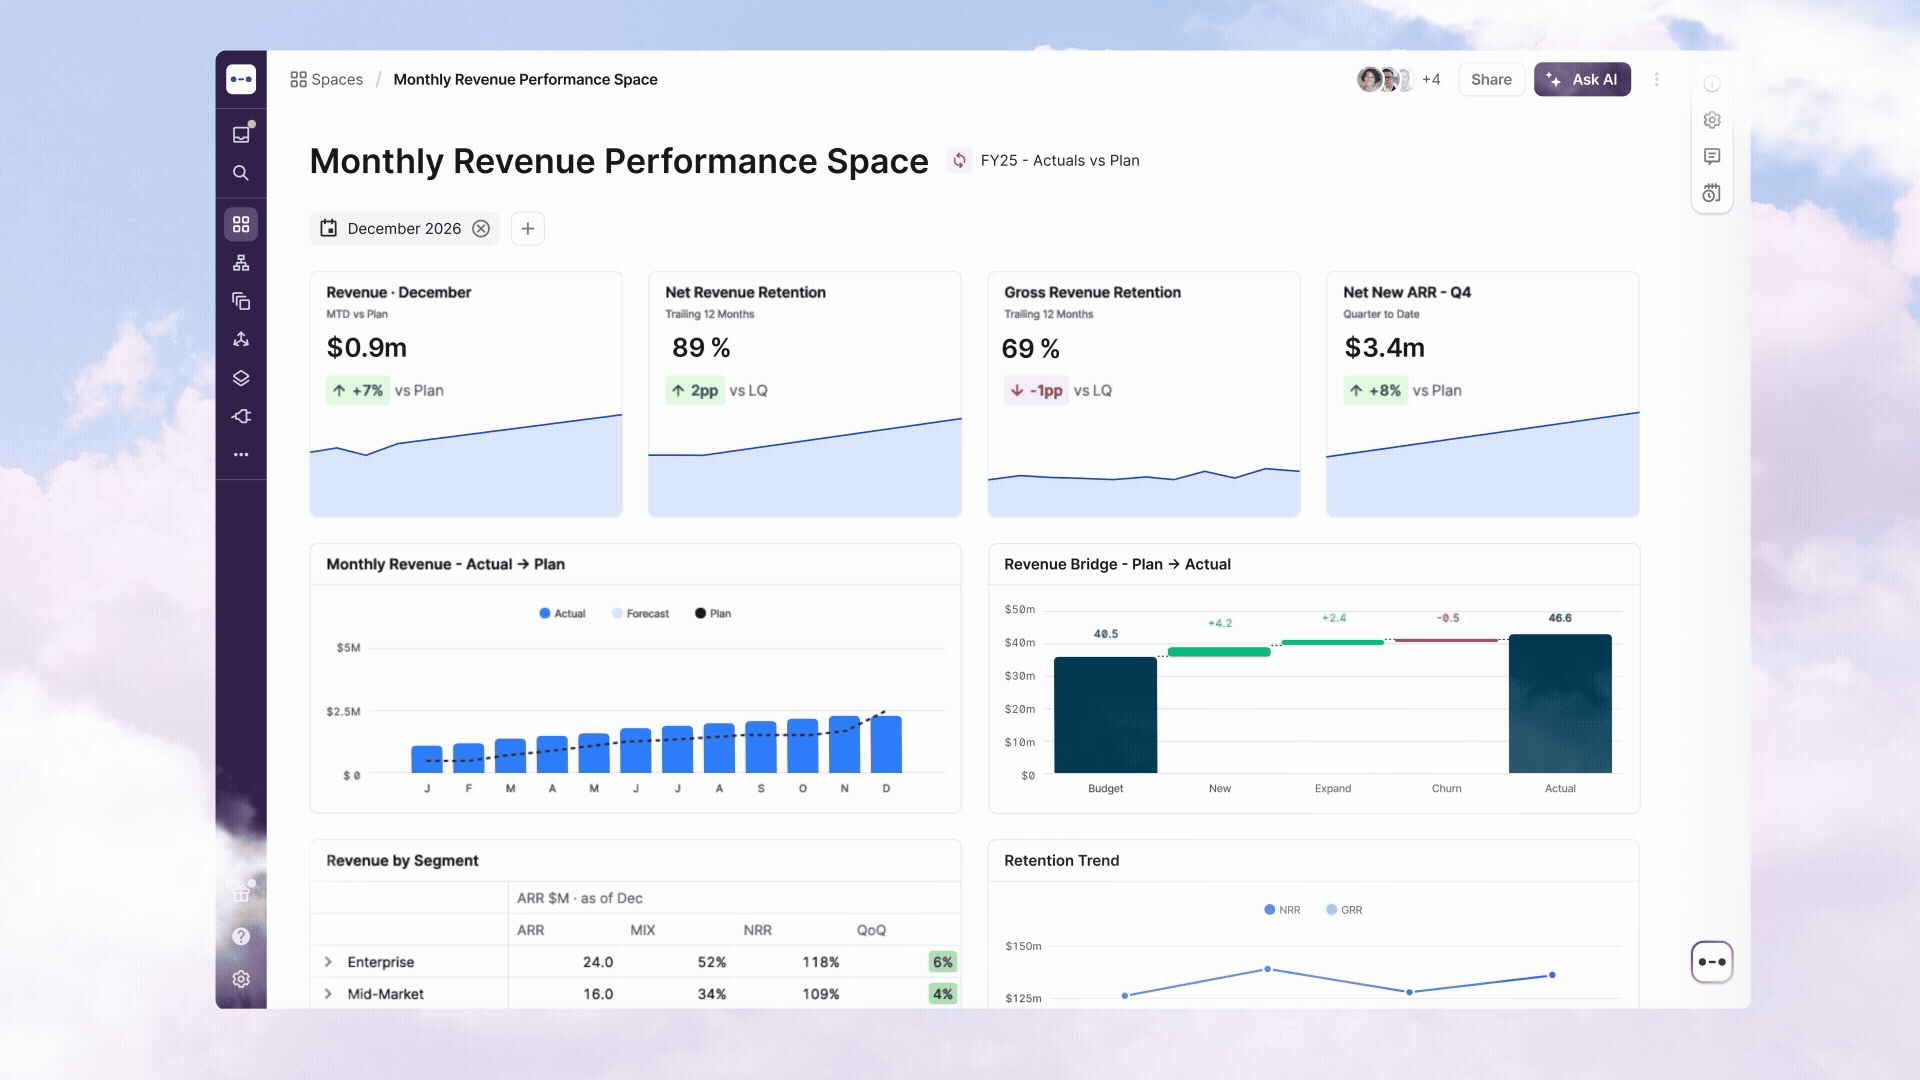Viewport: 1920px width, 1080px height.
Task: Go to Spaces via breadcrumb
Action: click(327, 79)
